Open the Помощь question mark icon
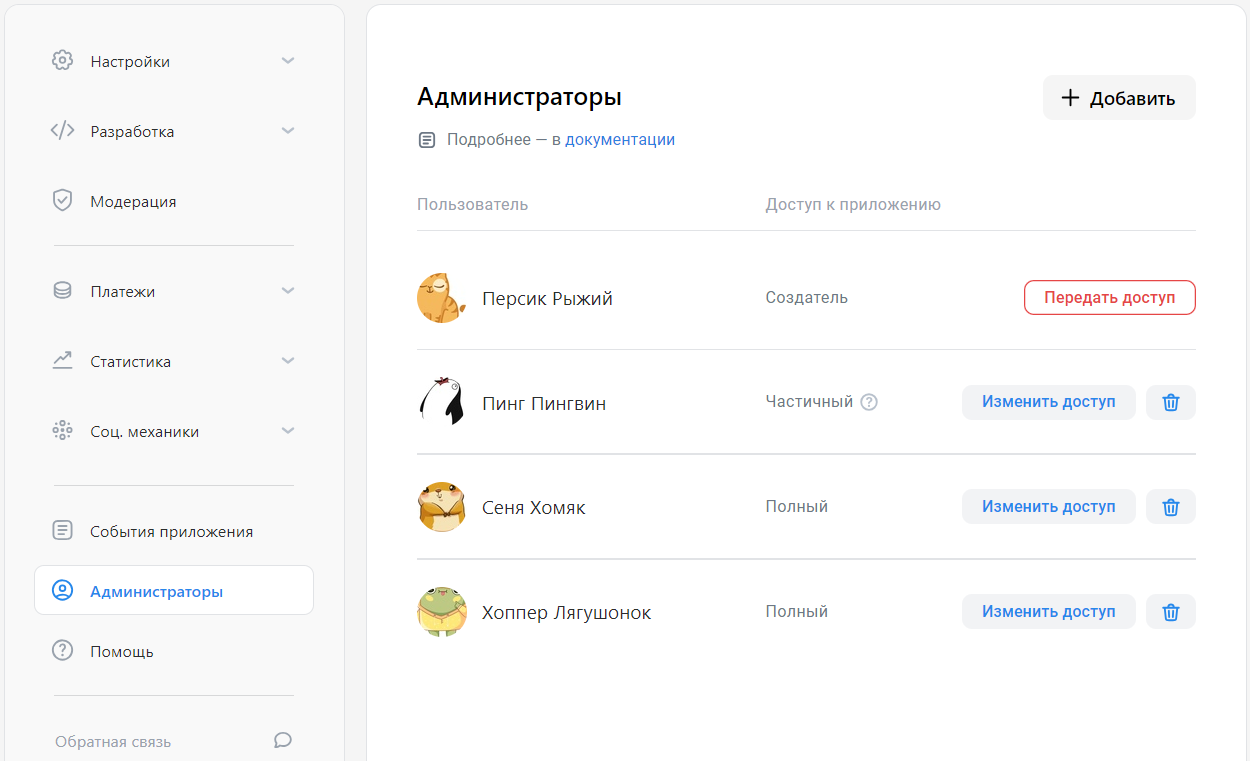 [x=62, y=651]
